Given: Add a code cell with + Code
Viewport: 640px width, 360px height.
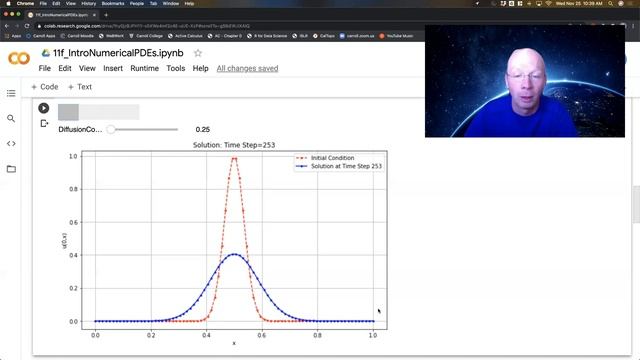Looking at the screenshot, I should point(45,87).
